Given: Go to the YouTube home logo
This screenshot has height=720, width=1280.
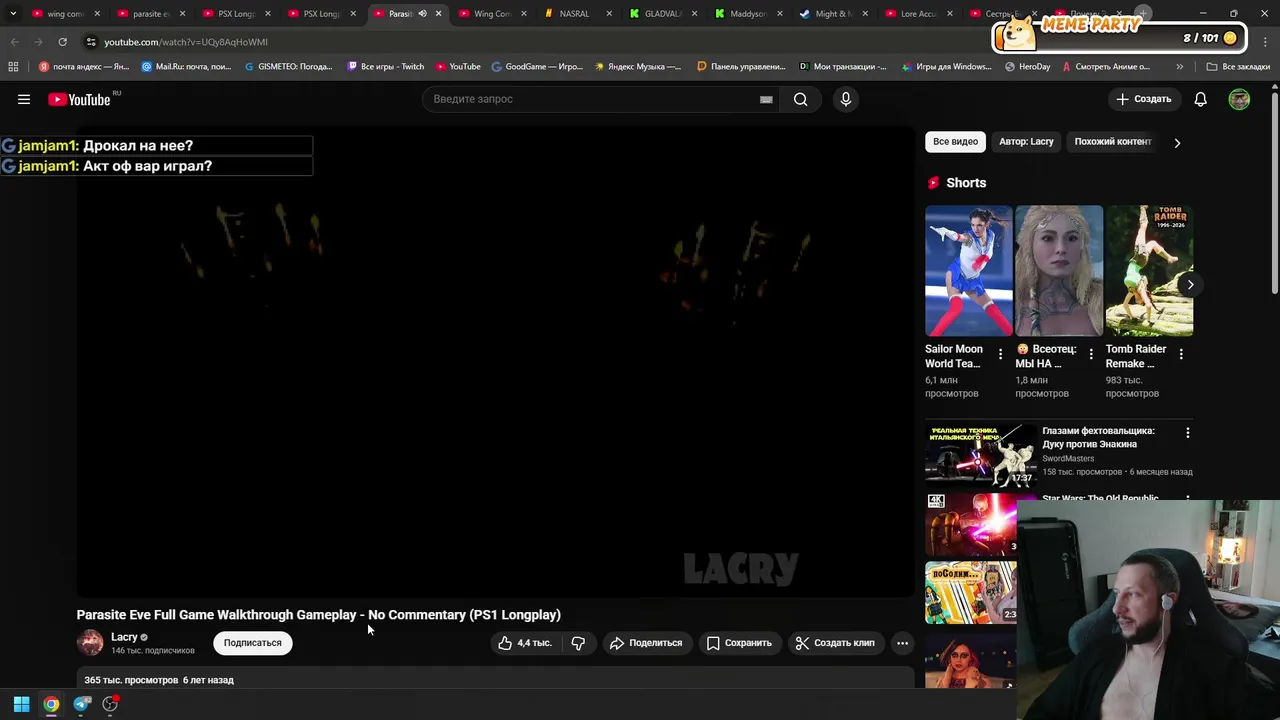Looking at the screenshot, I should click(x=80, y=99).
